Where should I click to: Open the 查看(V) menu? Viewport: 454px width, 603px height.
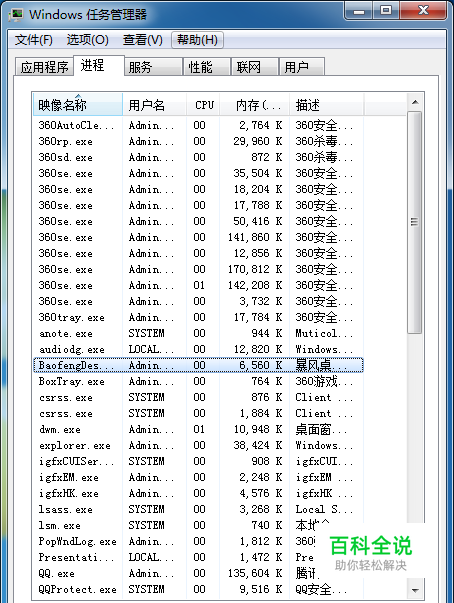coord(143,40)
